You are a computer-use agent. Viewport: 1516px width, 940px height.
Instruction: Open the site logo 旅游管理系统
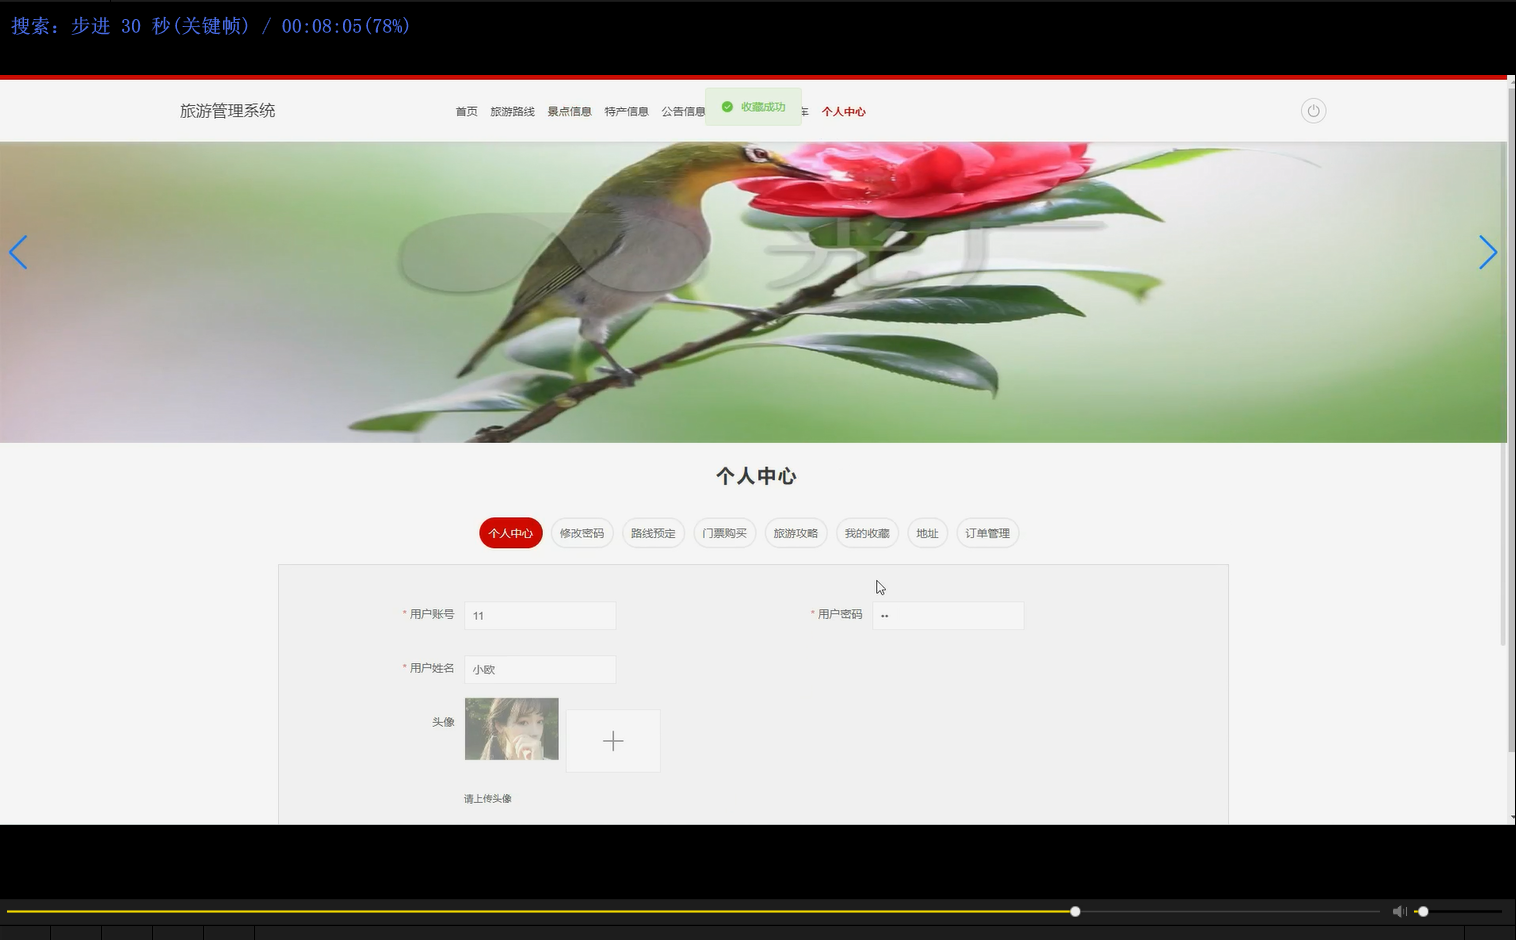[x=227, y=110]
